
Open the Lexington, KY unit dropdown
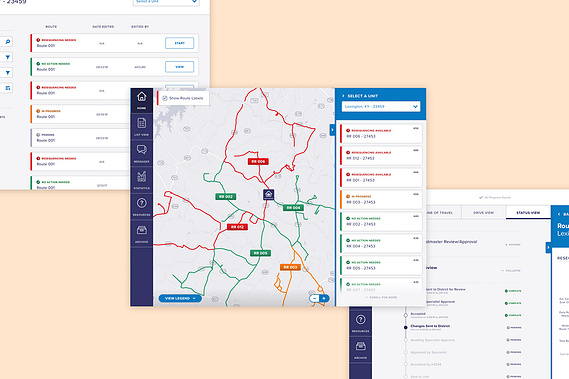[381, 106]
